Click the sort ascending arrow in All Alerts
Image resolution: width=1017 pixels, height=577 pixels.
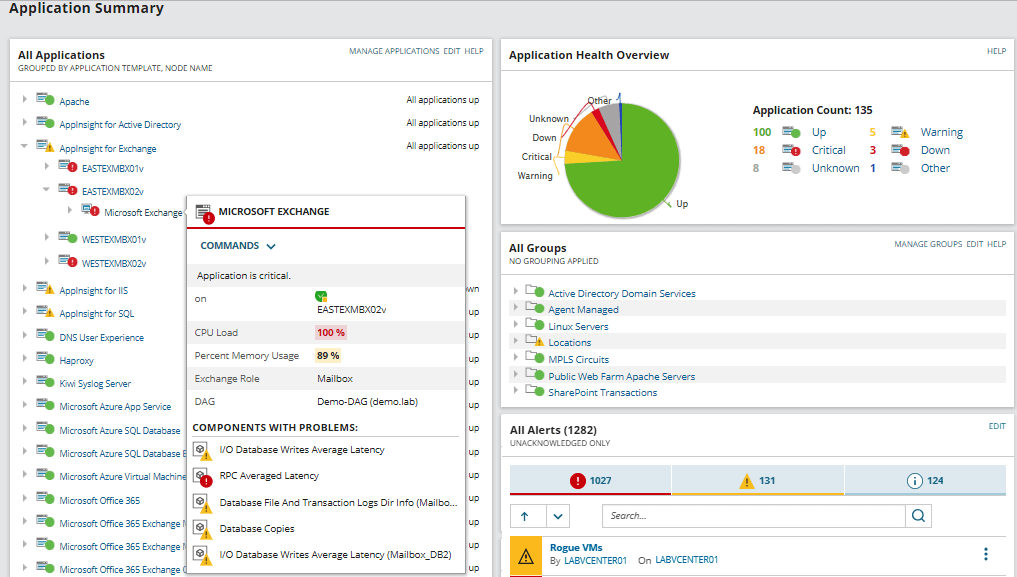coord(525,517)
